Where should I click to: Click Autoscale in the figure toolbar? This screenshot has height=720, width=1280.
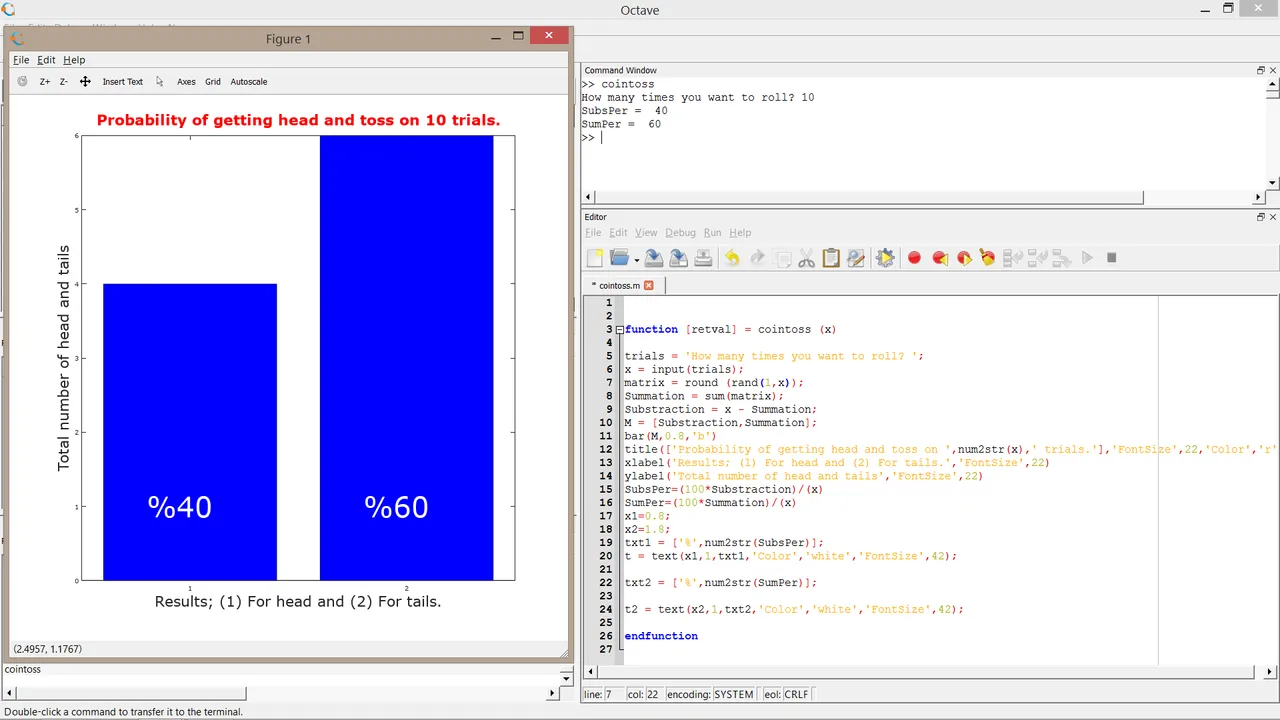249,82
